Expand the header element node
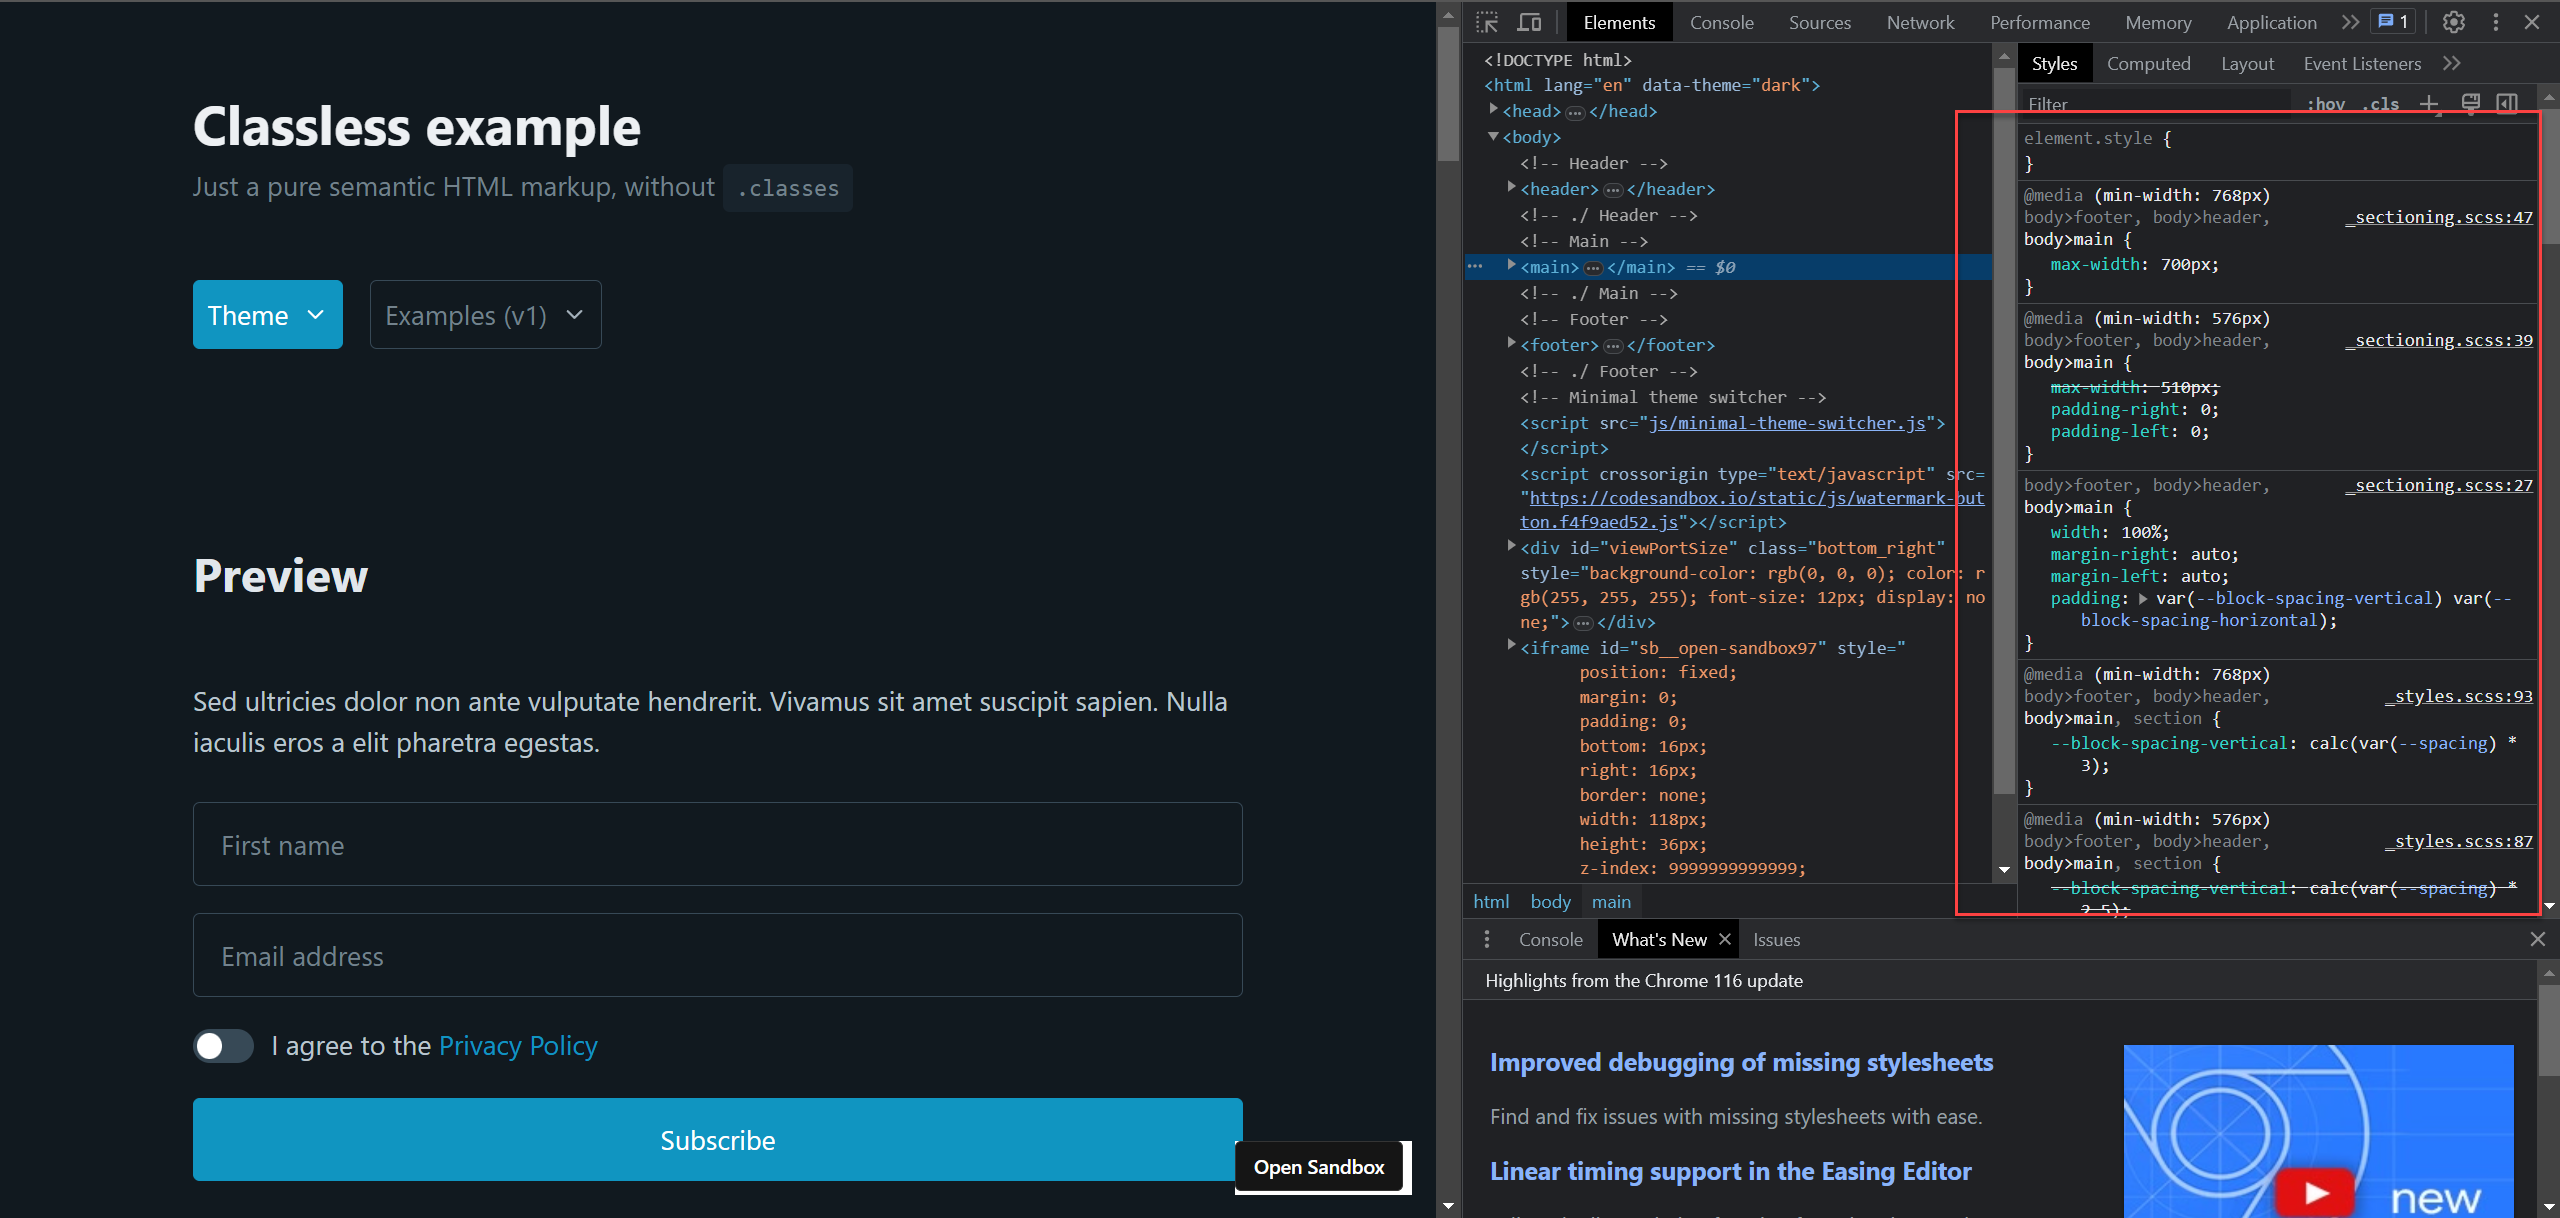Image resolution: width=2560 pixels, height=1218 pixels. (1510, 186)
